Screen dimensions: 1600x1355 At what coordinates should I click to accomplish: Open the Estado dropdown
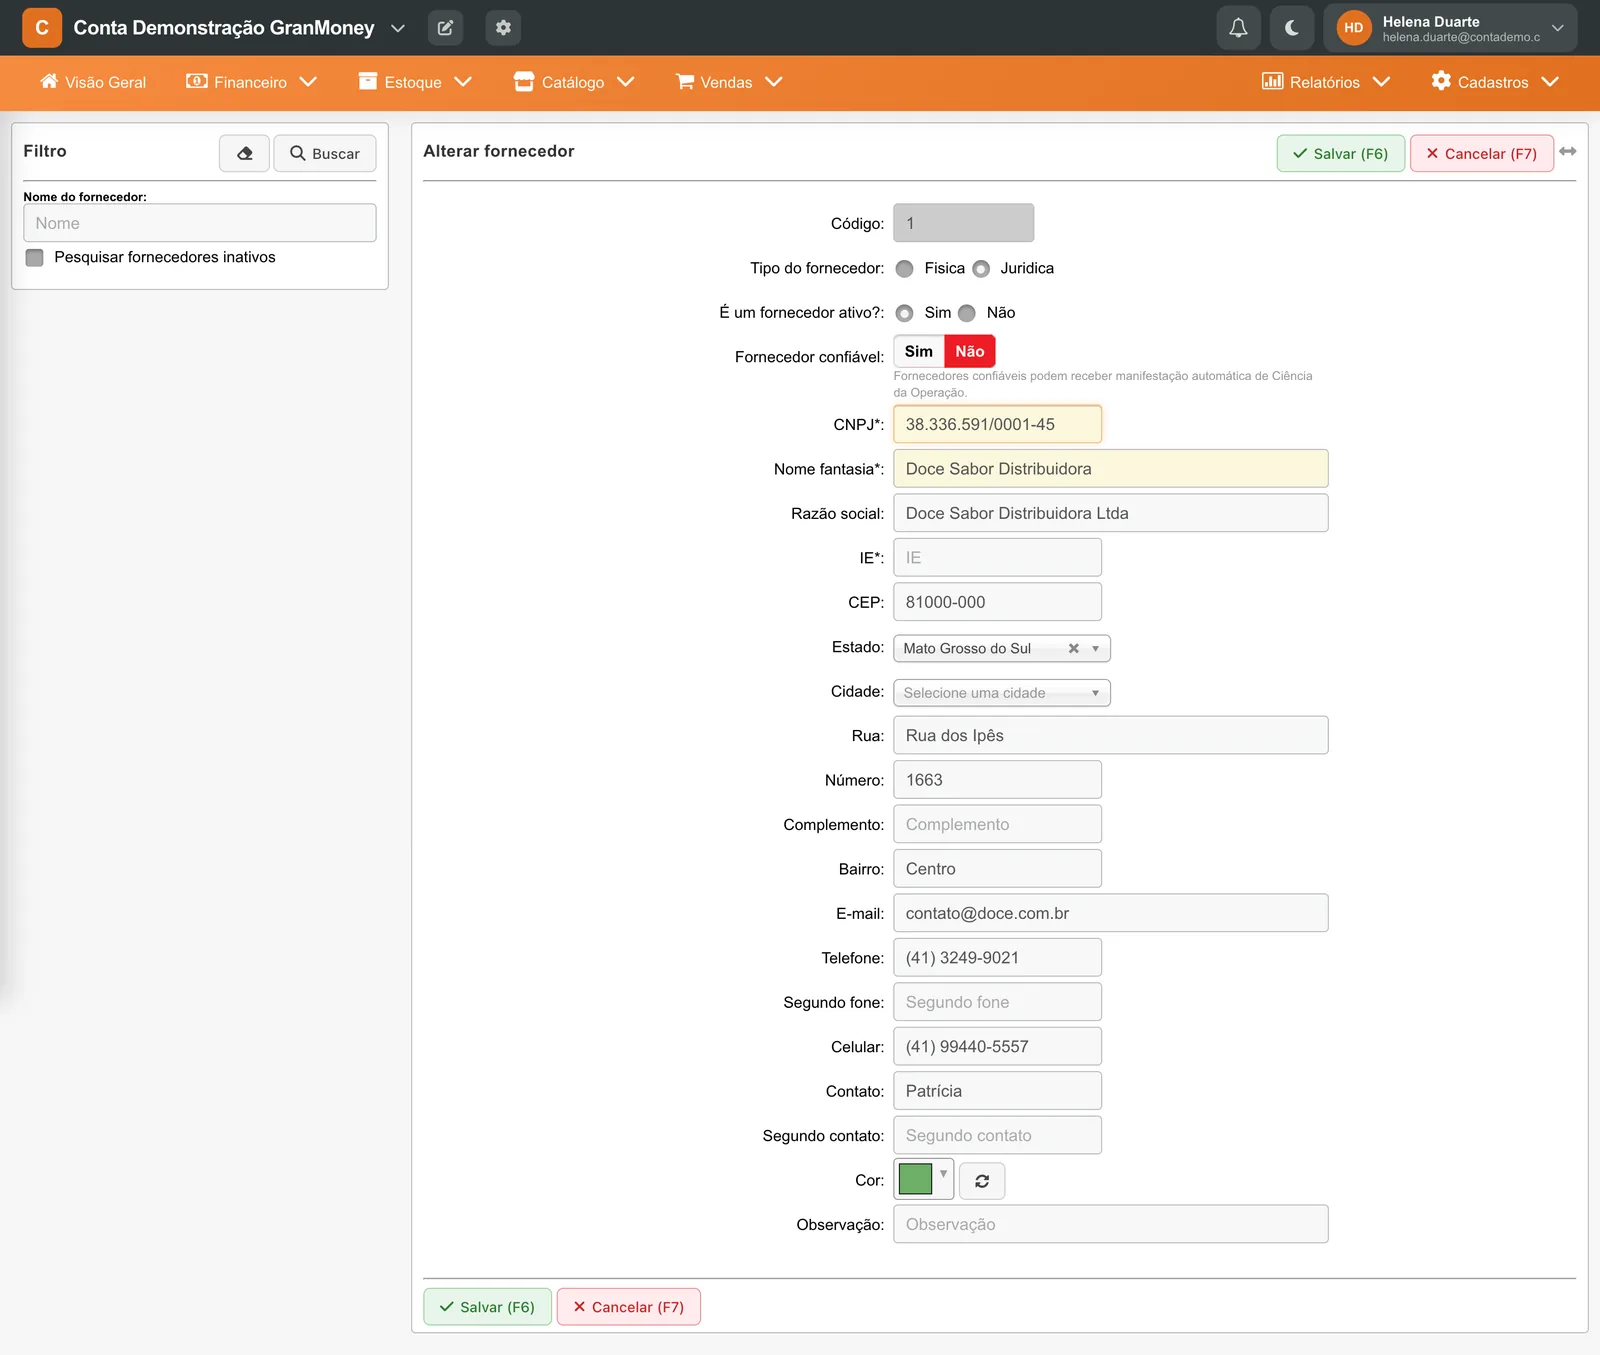(x=1002, y=648)
